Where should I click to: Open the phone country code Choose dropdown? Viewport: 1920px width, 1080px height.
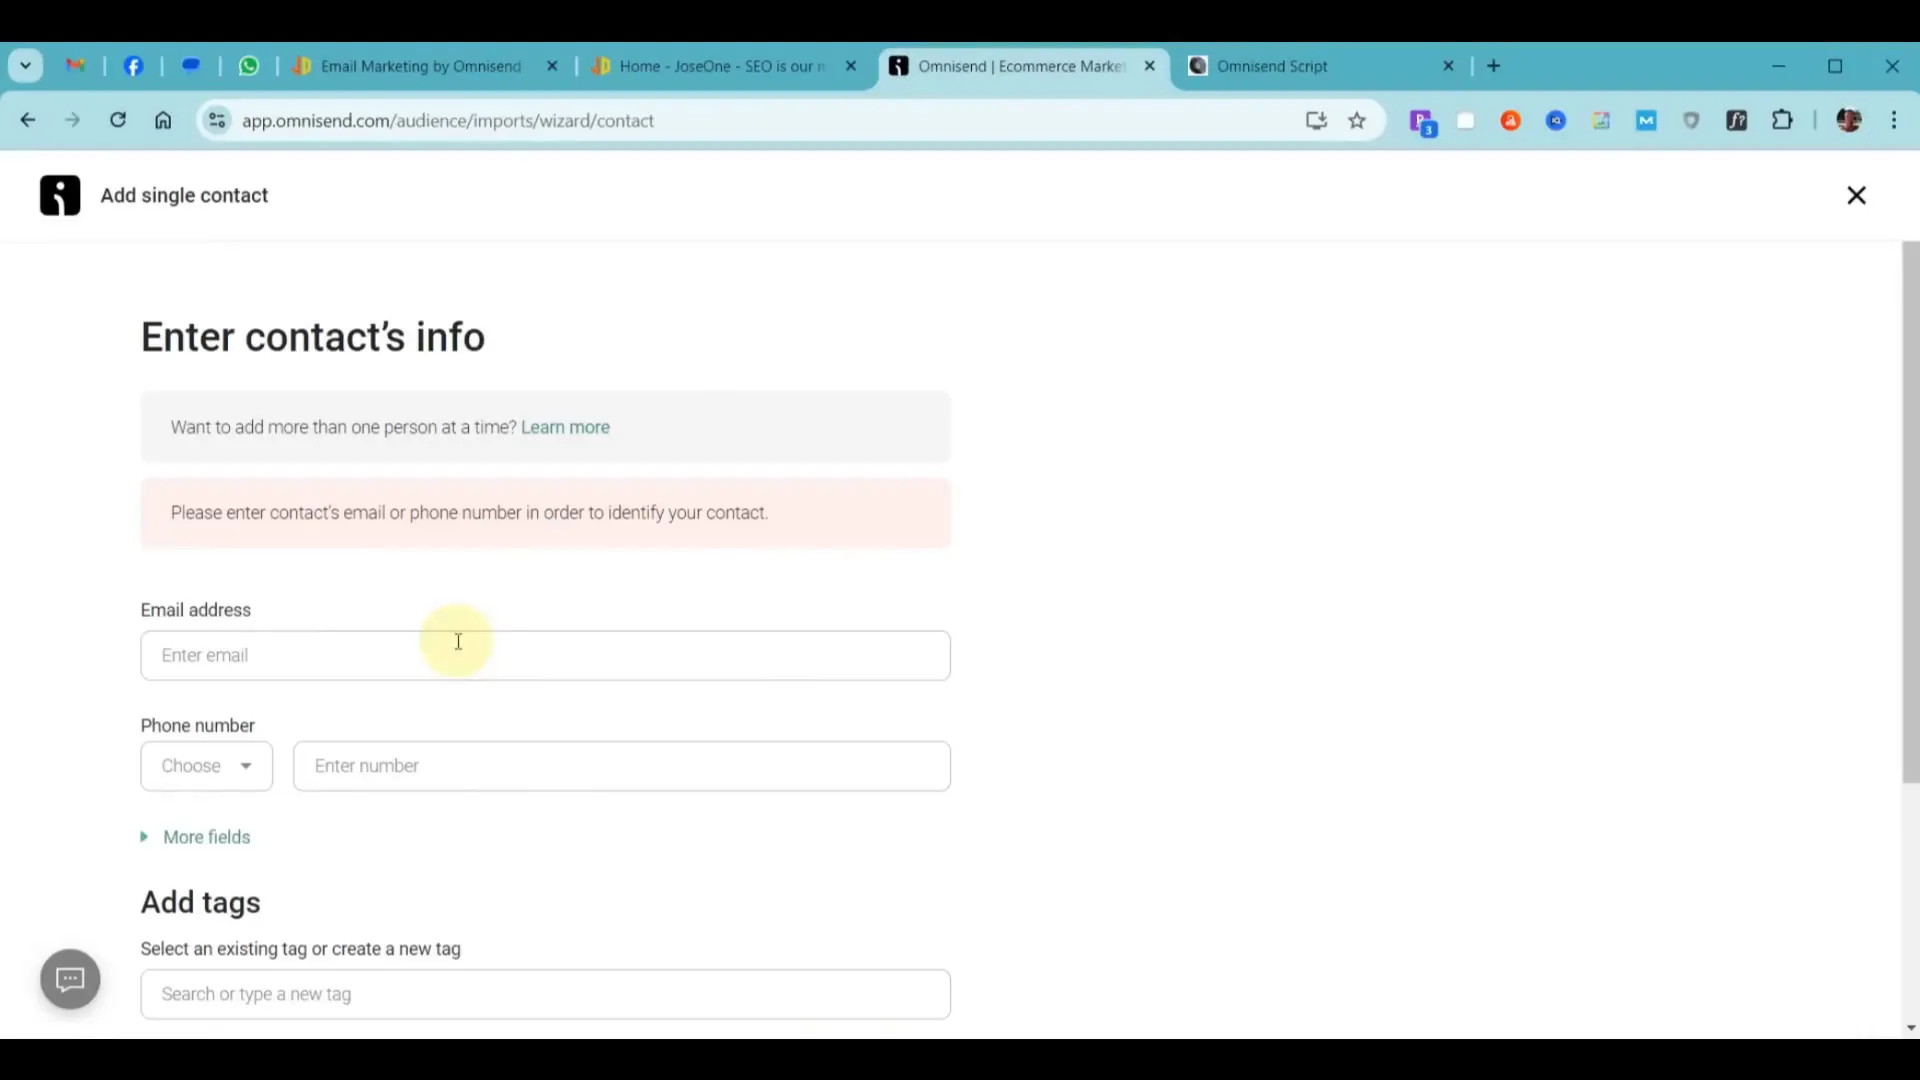coord(207,766)
